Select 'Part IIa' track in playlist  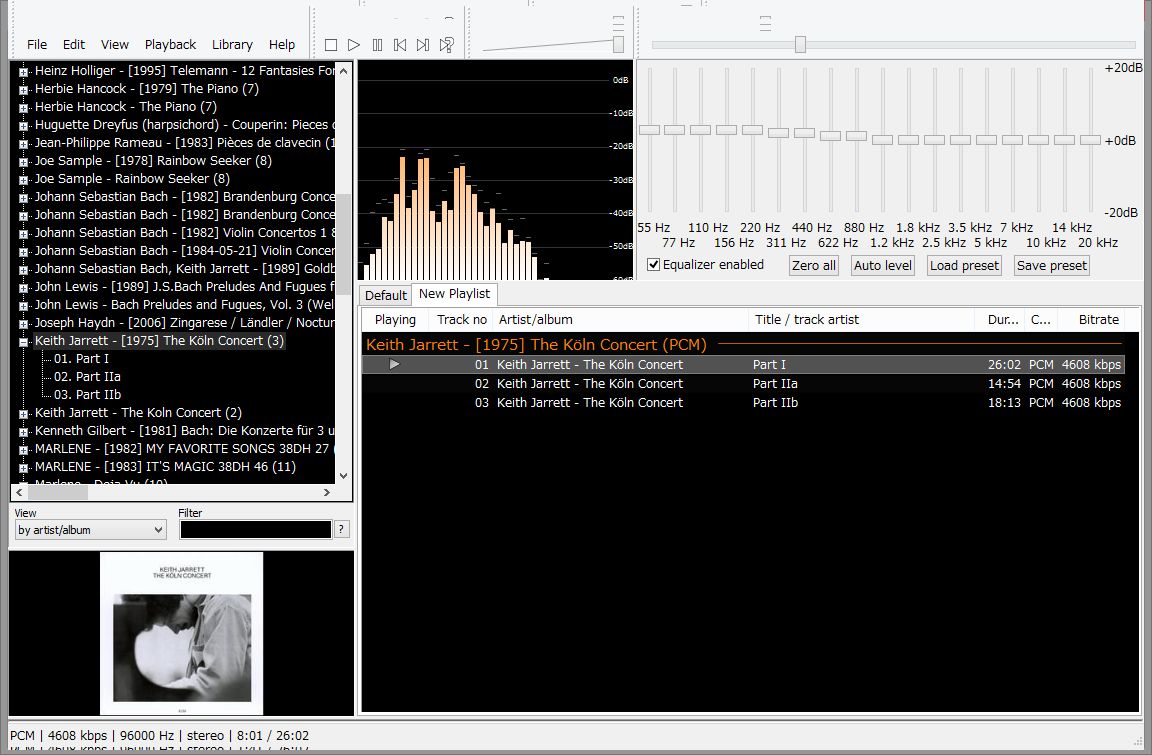point(775,384)
